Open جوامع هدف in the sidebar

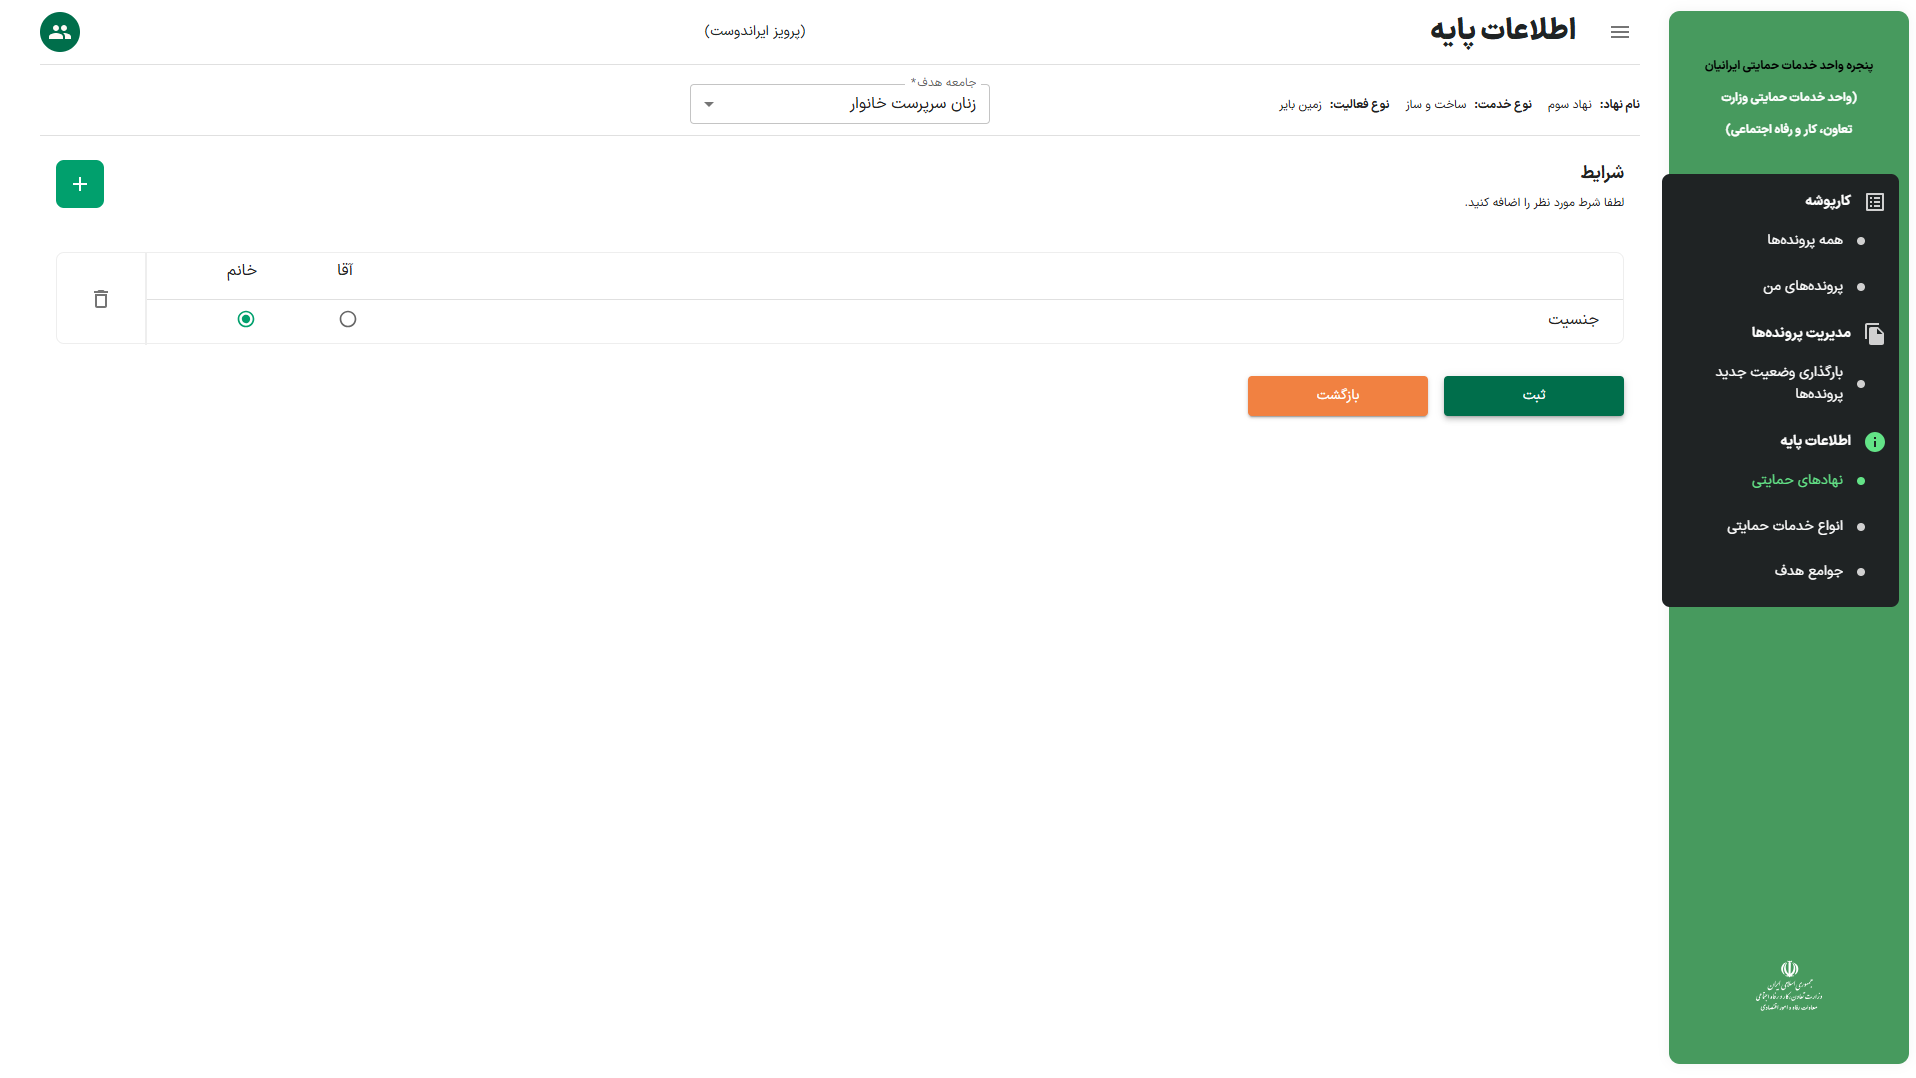pyautogui.click(x=1808, y=571)
